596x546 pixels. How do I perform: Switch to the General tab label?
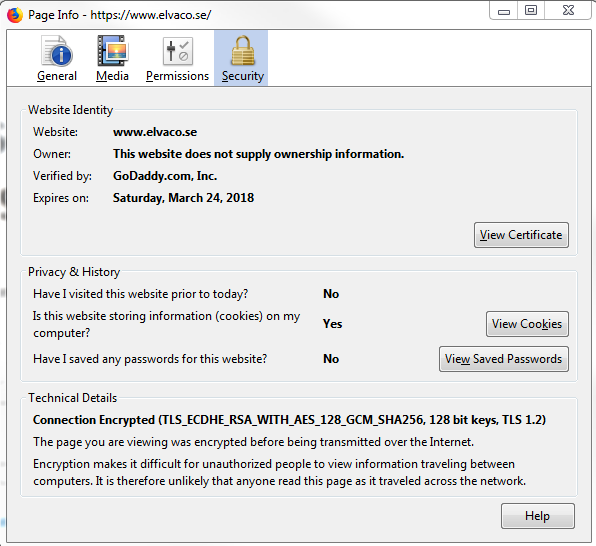(x=57, y=76)
